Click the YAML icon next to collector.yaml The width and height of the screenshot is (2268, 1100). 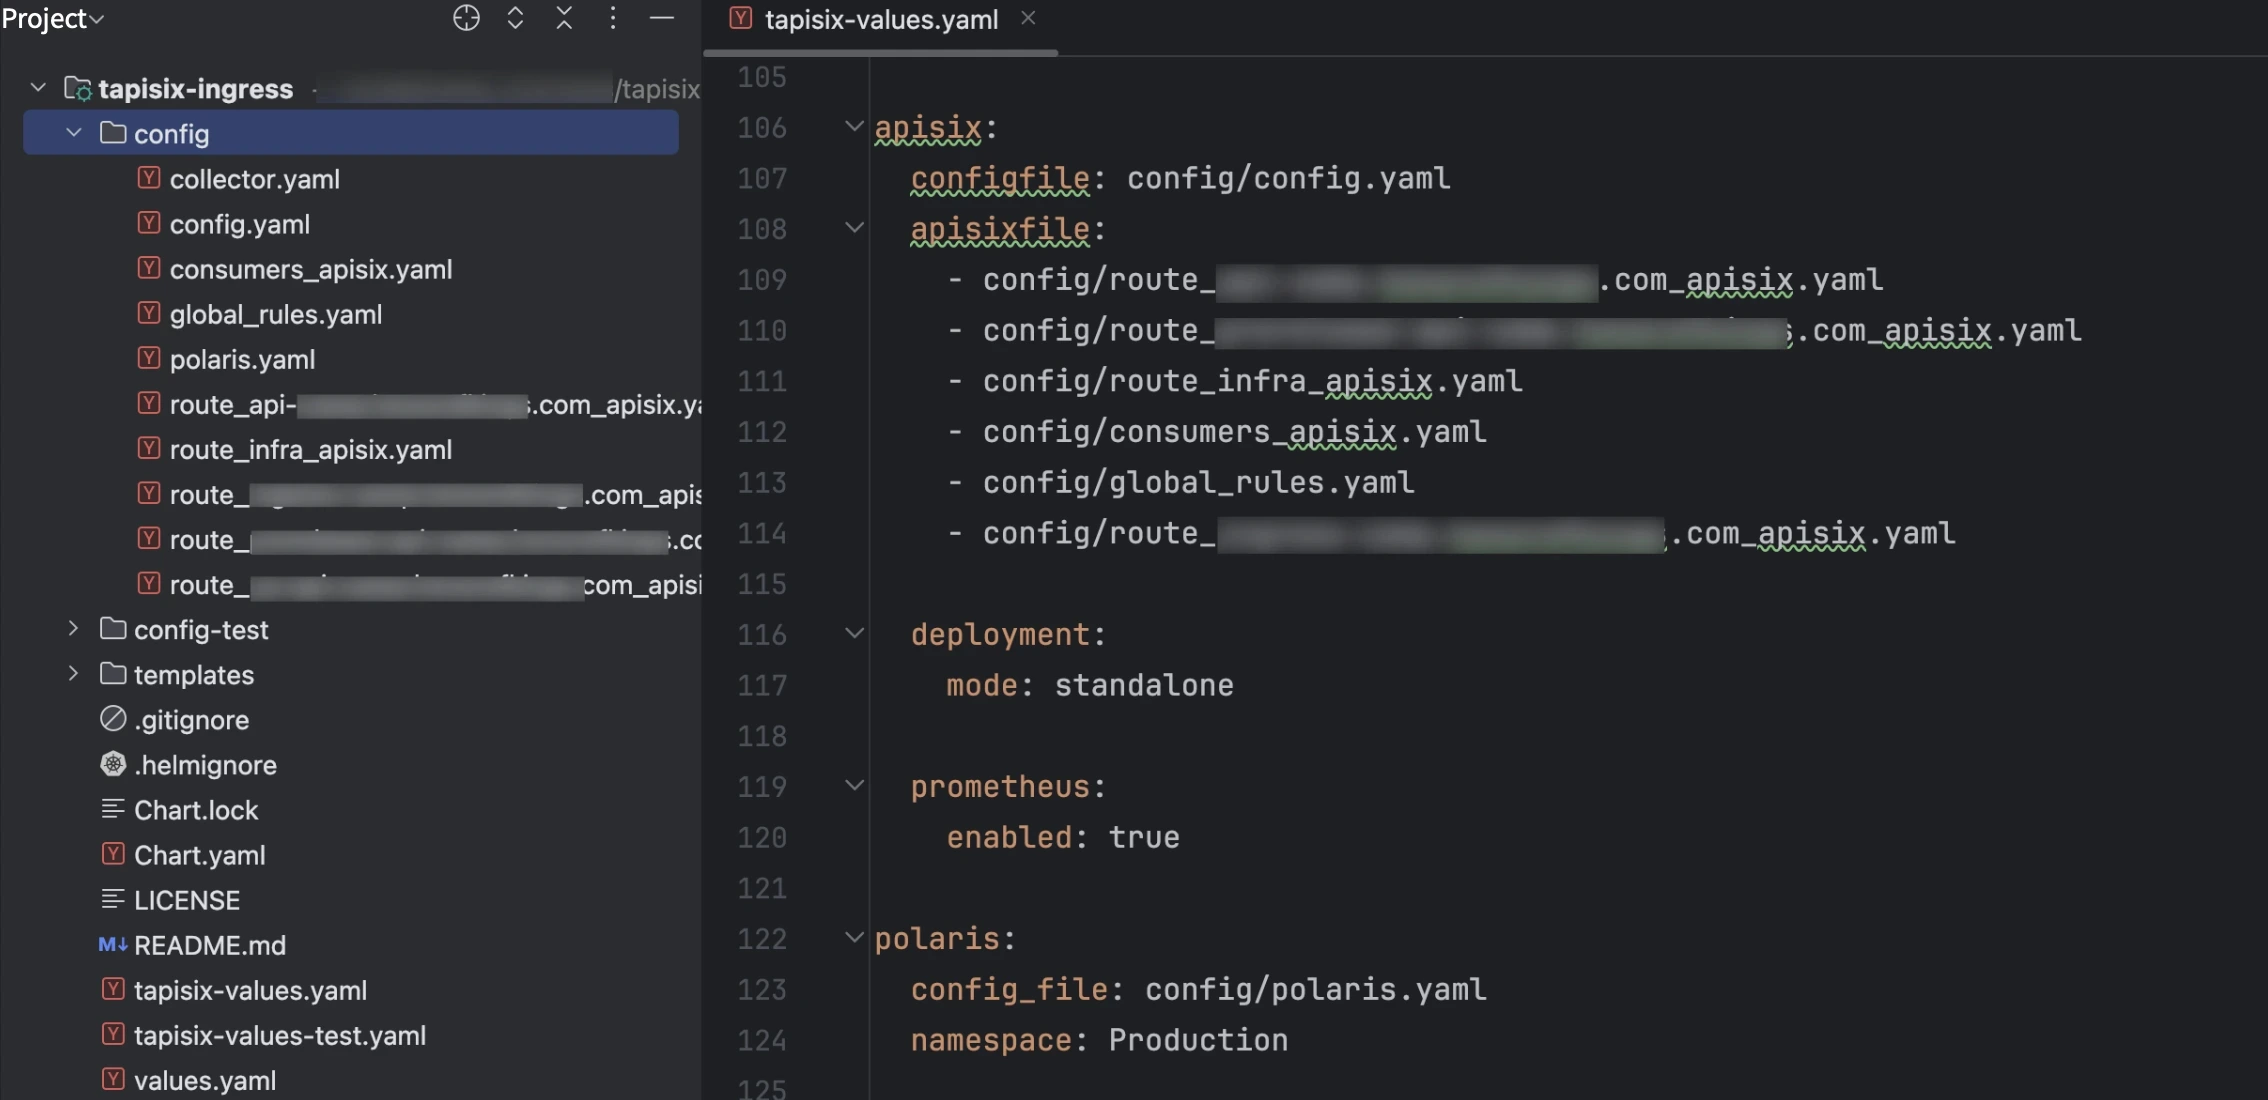click(x=149, y=178)
